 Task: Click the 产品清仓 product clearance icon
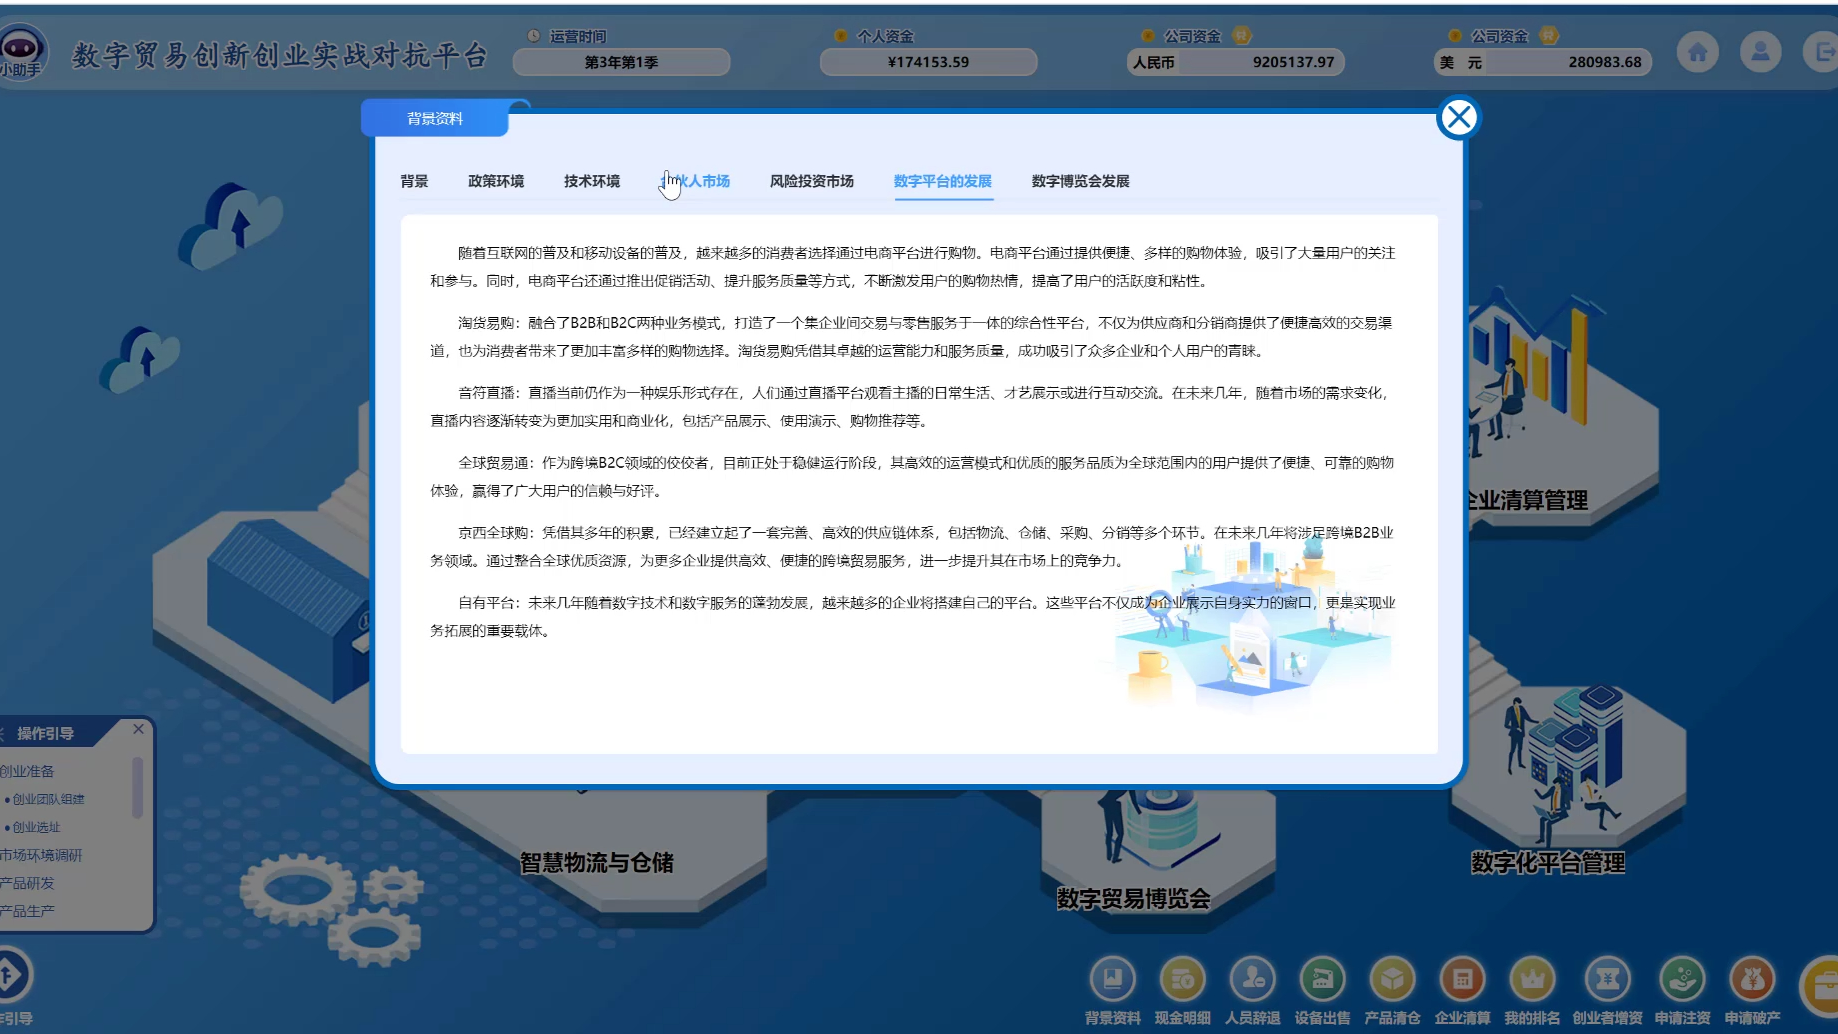(x=1392, y=979)
